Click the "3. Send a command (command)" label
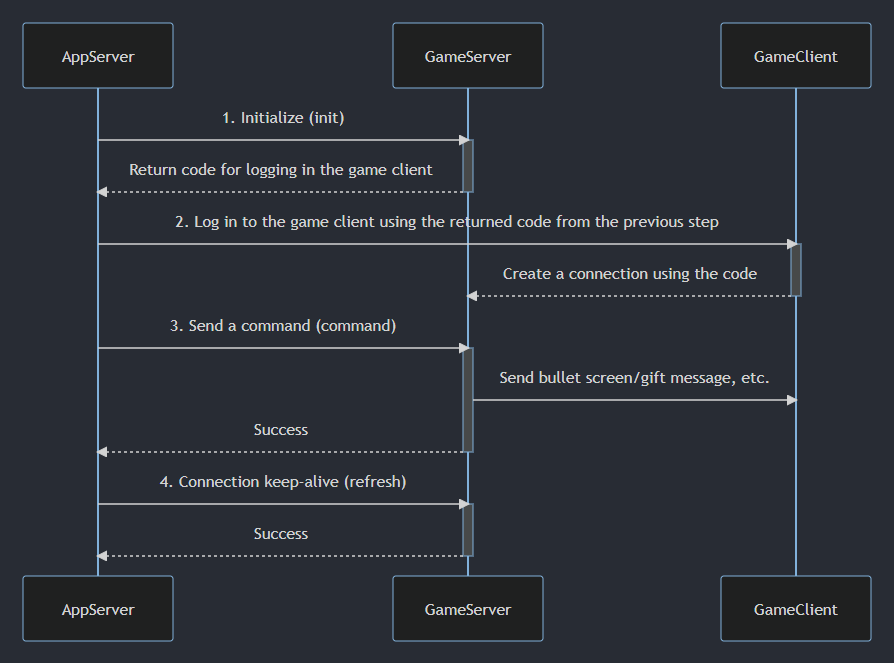Screen dimensions: 894x663 click(283, 326)
